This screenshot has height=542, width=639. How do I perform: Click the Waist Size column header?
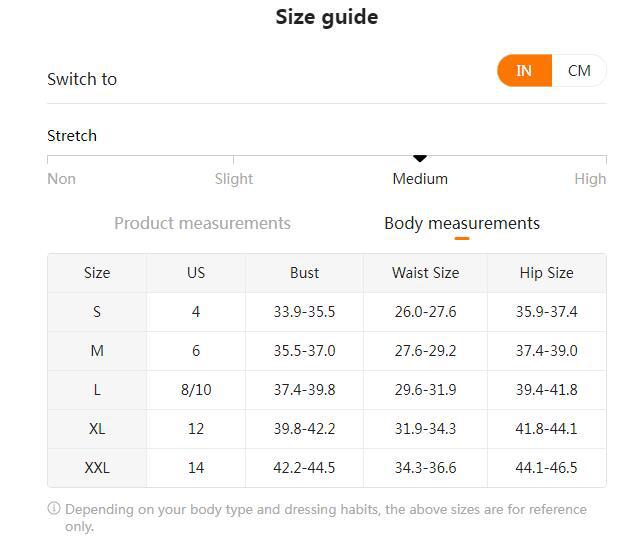[x=425, y=273]
